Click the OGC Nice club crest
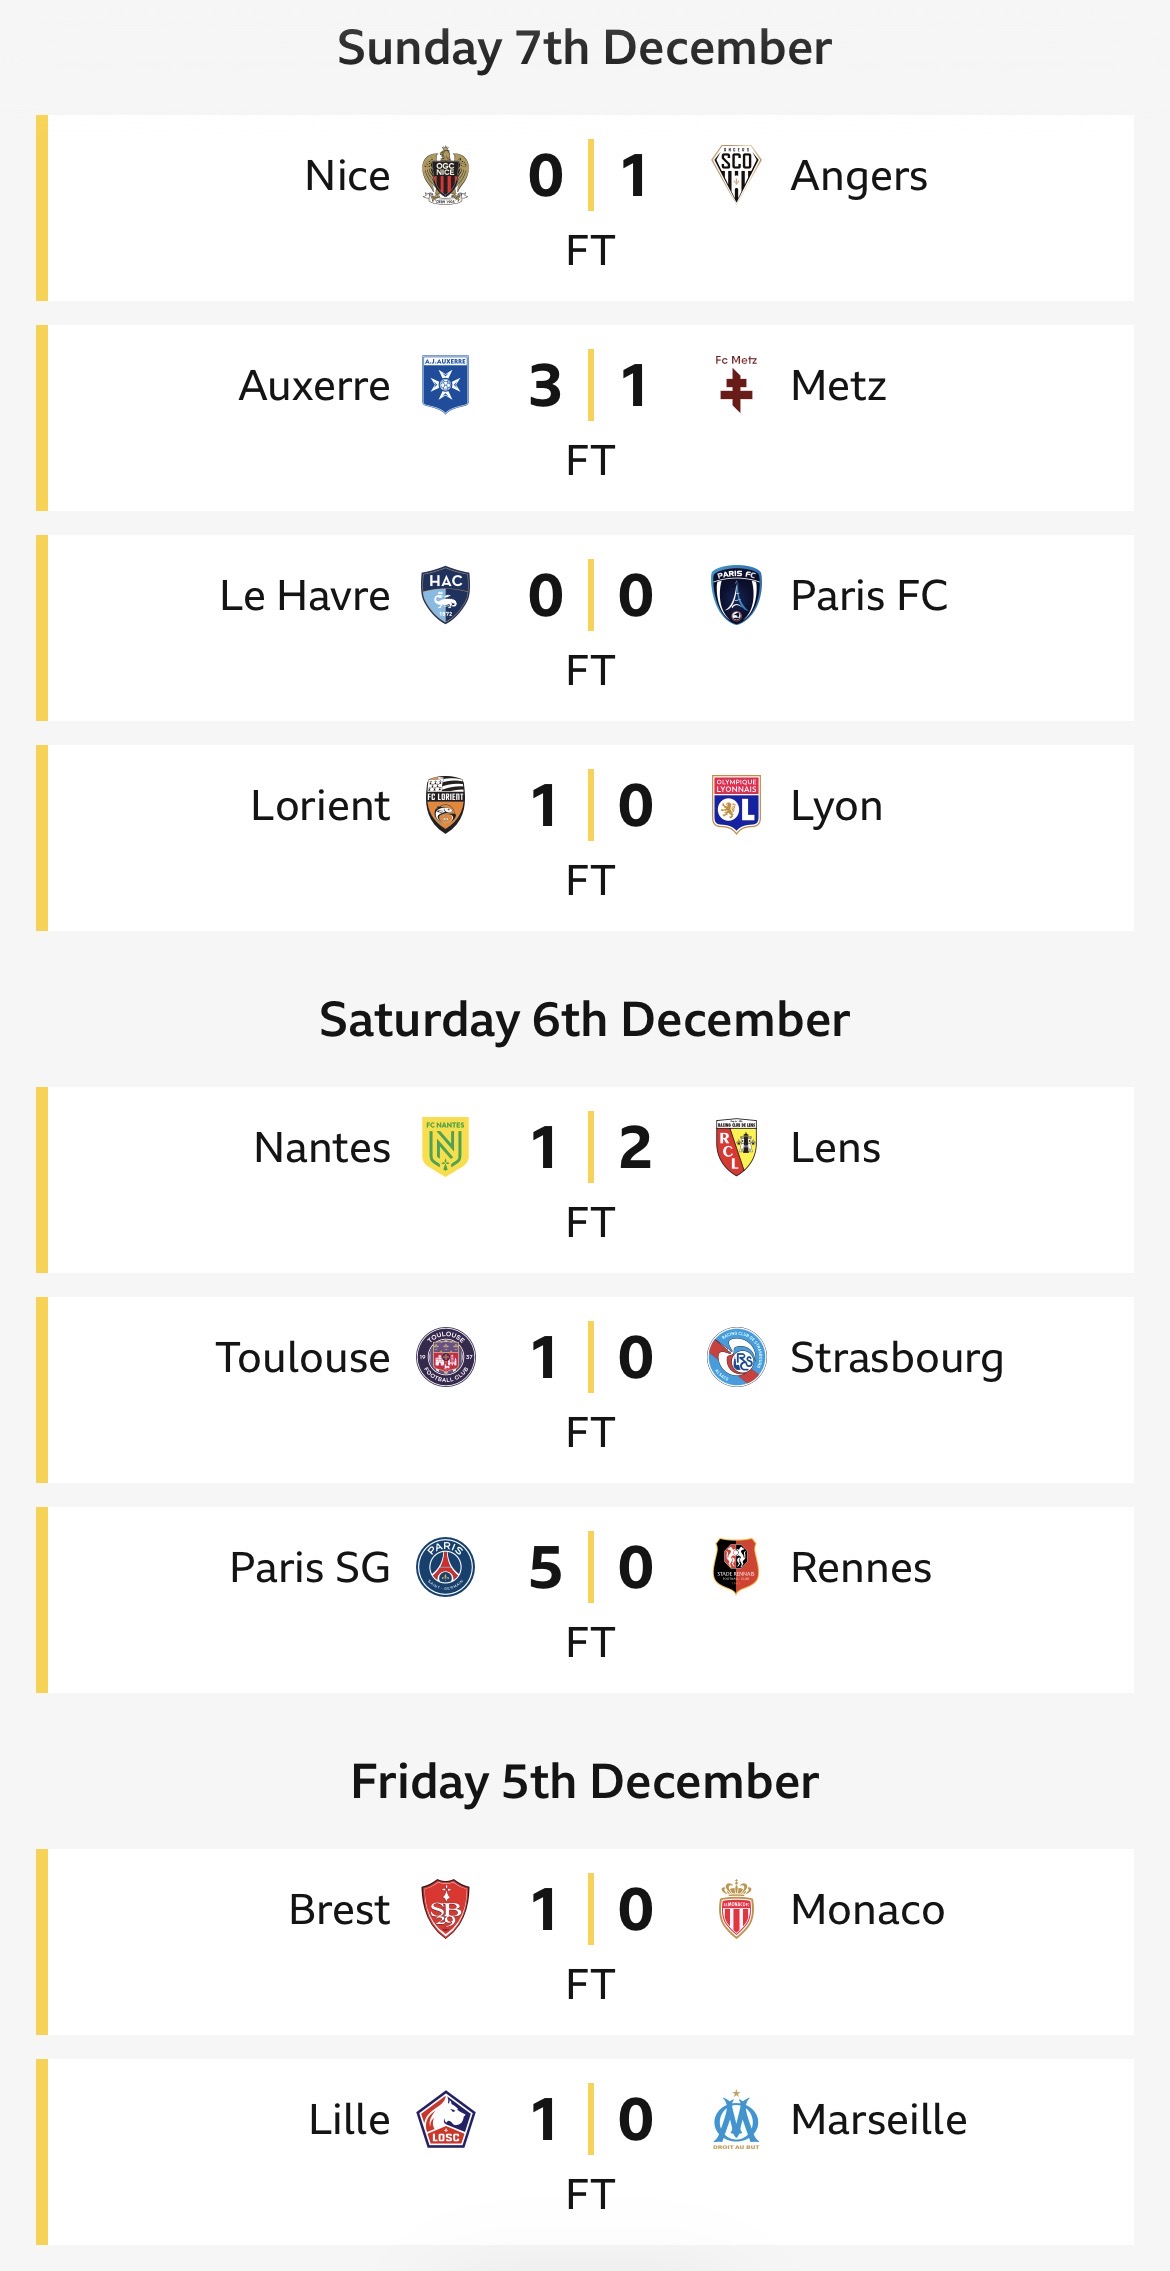The width and height of the screenshot is (1170, 2271). (x=445, y=176)
